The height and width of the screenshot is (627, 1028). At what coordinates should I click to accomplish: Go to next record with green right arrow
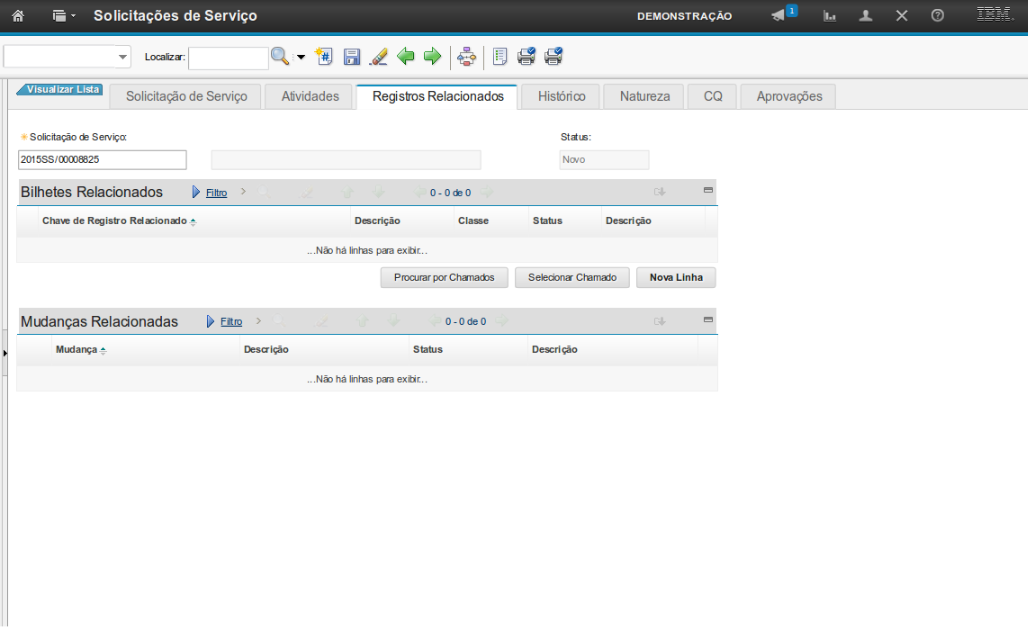[432, 57]
